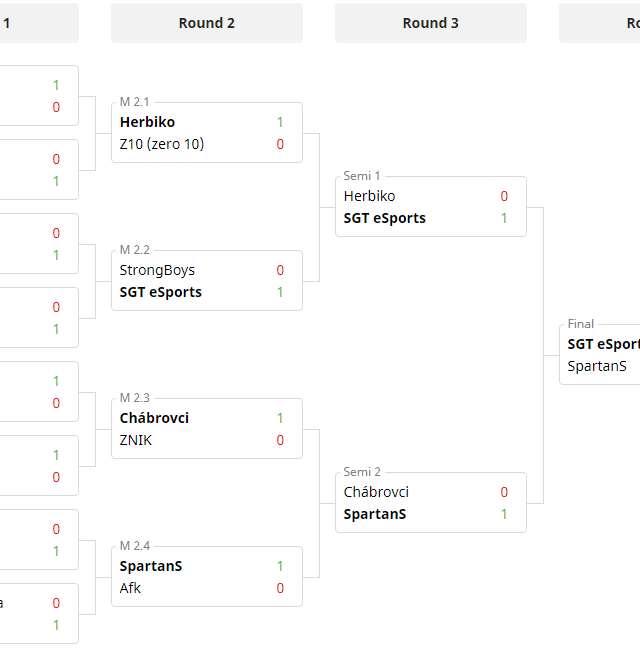
Task: Click the Final match label
Action: [x=581, y=324]
